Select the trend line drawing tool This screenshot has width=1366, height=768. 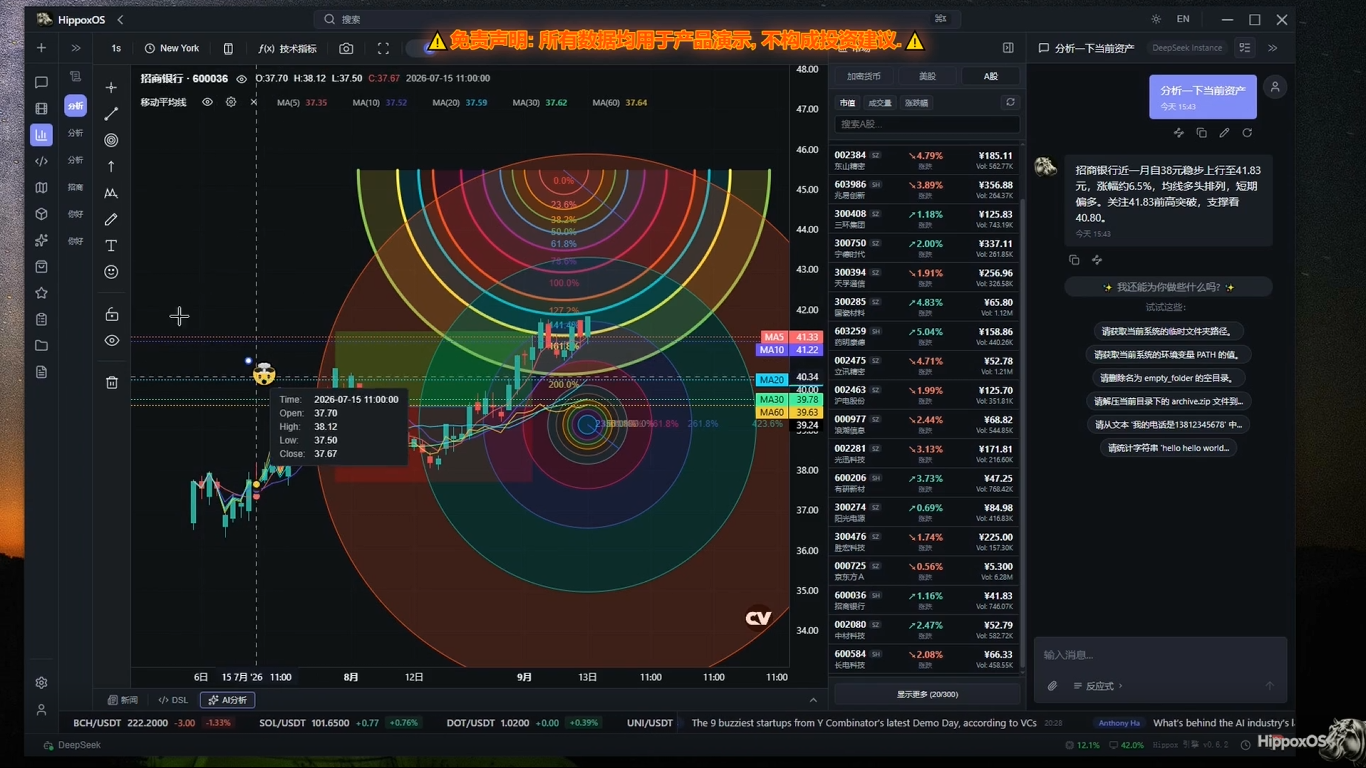point(111,114)
